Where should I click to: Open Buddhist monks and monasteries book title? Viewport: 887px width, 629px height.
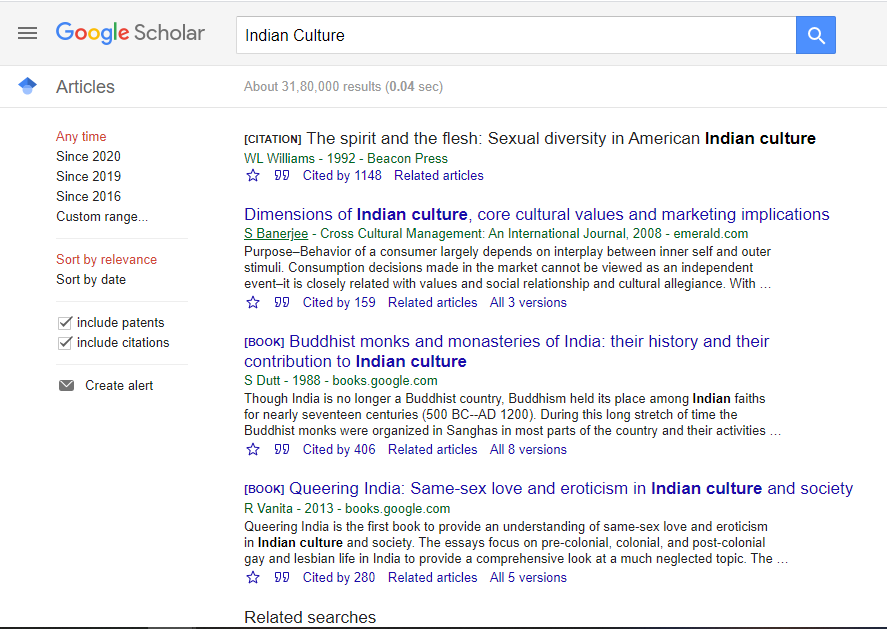pyautogui.click(x=506, y=351)
